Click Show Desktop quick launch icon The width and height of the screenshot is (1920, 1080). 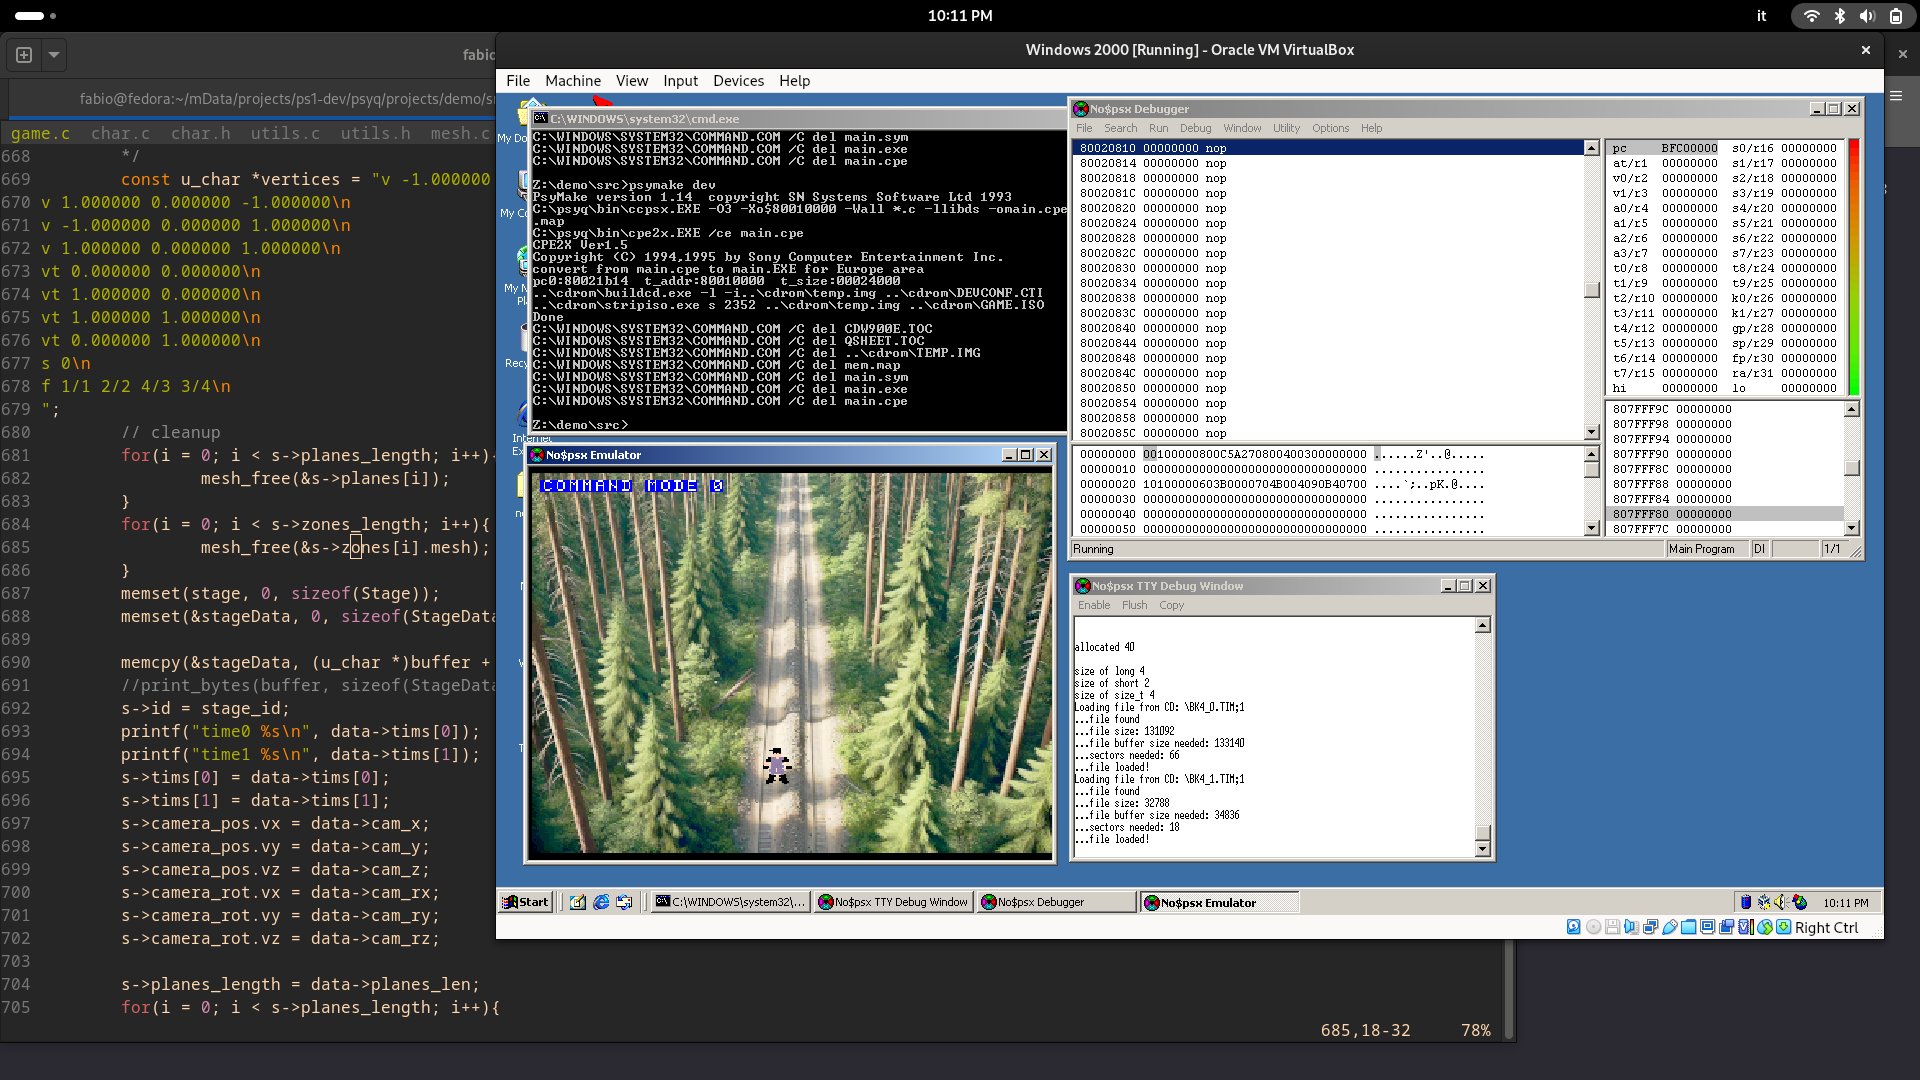coord(578,902)
